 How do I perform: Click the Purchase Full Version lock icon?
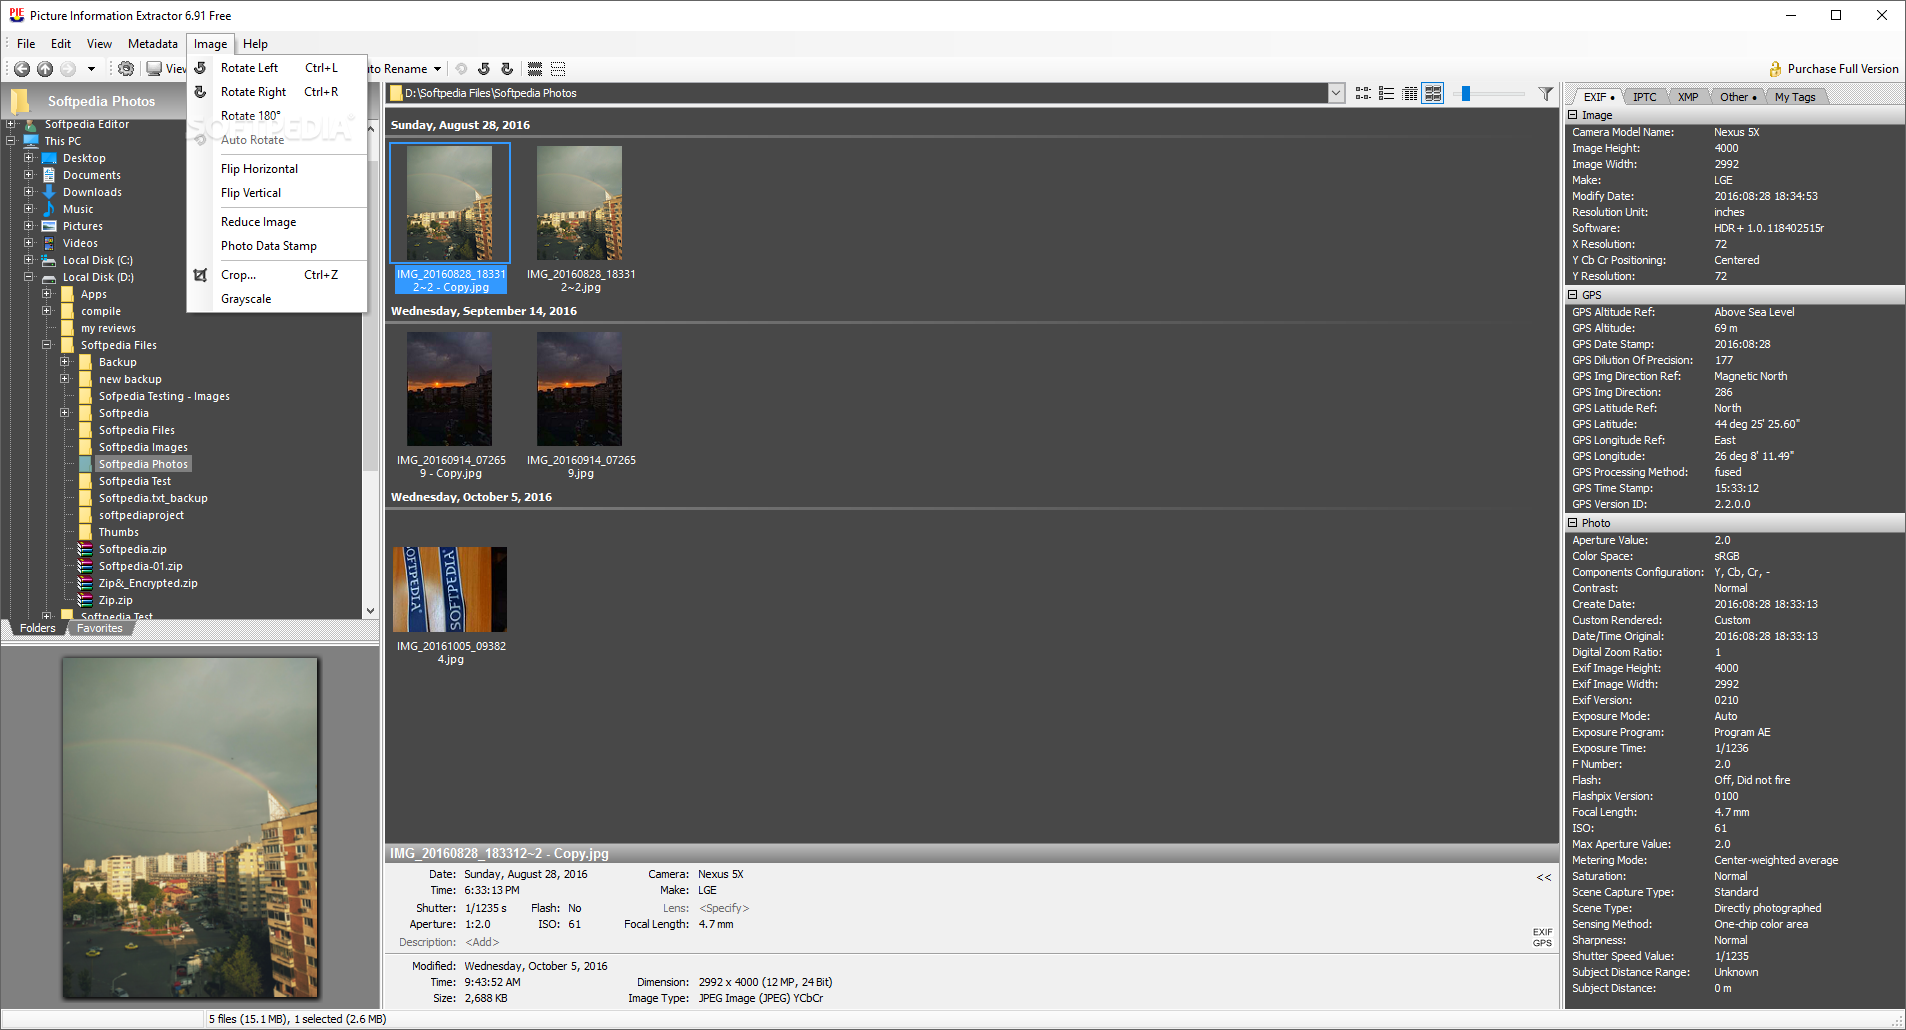coord(1776,69)
